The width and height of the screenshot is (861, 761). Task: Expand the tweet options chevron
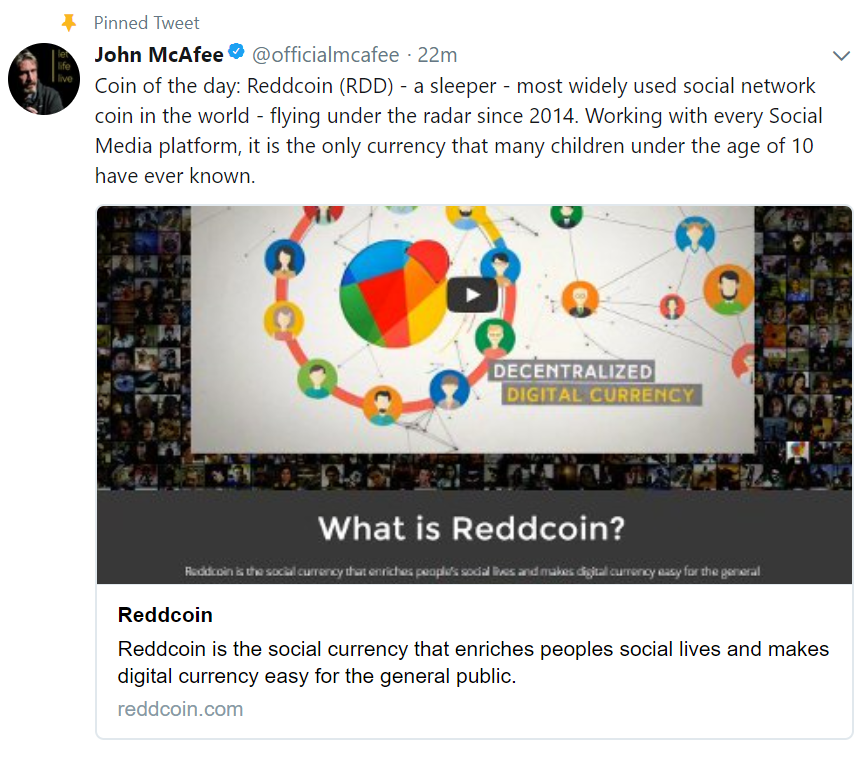(x=841, y=55)
